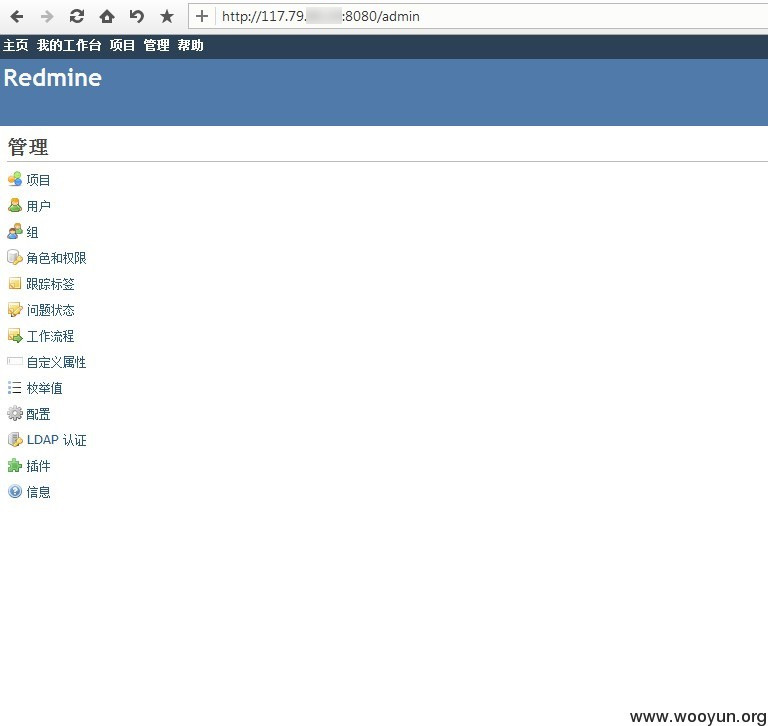Click the 角色和权限 roles icon

pos(15,257)
